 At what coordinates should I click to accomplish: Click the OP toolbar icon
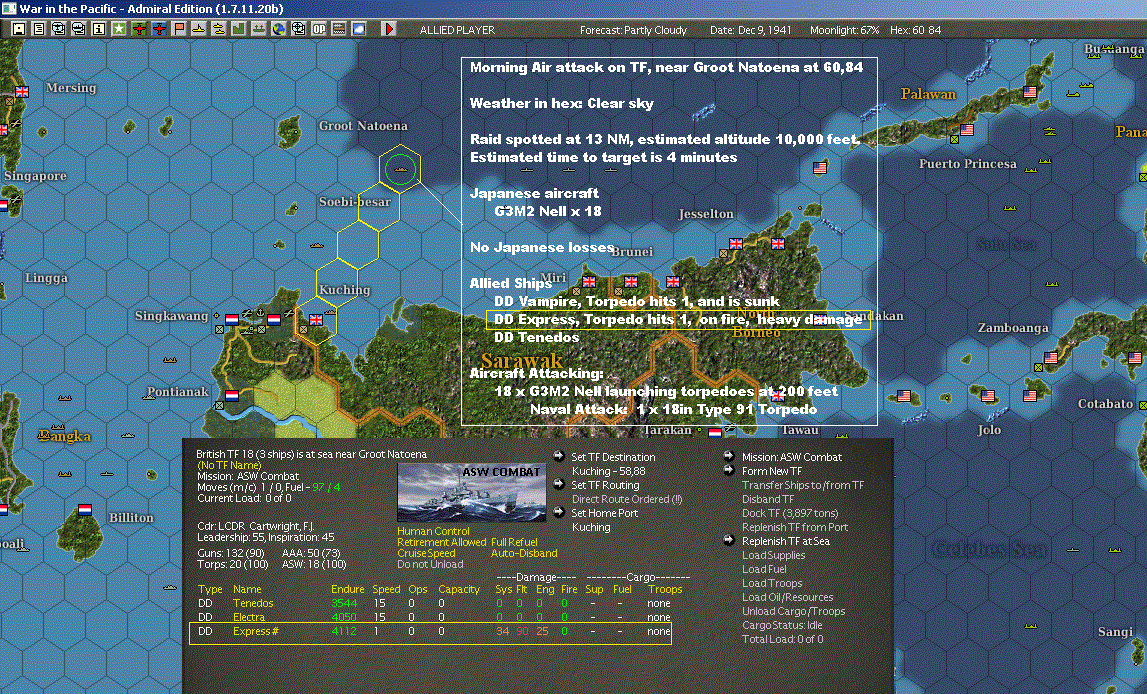point(318,29)
